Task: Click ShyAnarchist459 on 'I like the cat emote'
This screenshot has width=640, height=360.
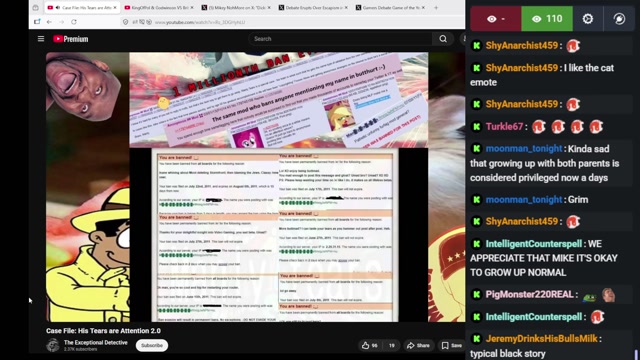Action: click(522, 68)
